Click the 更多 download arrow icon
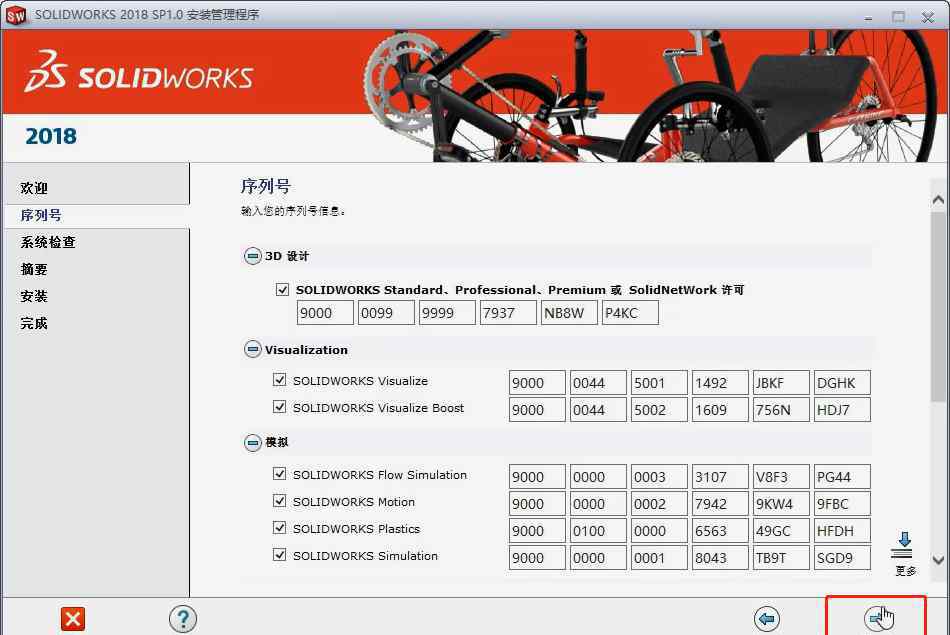This screenshot has height=635, width=950. (904, 545)
